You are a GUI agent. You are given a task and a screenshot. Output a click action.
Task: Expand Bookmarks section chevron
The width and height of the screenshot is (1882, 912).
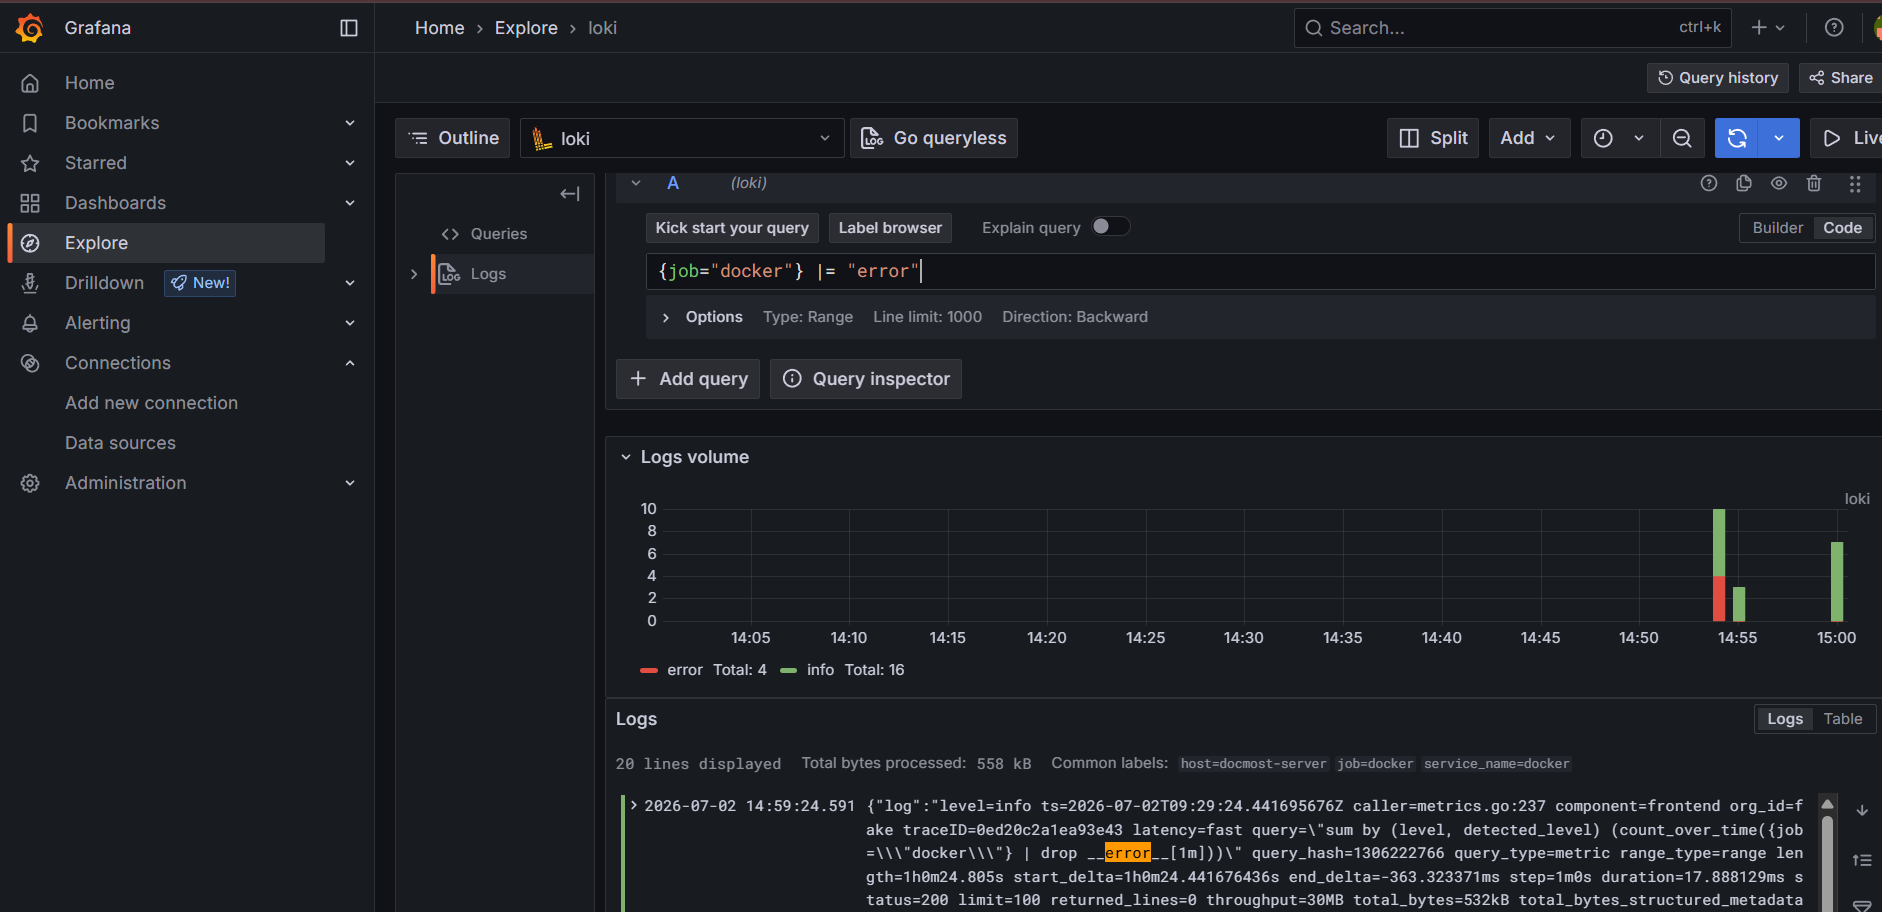coord(350,123)
